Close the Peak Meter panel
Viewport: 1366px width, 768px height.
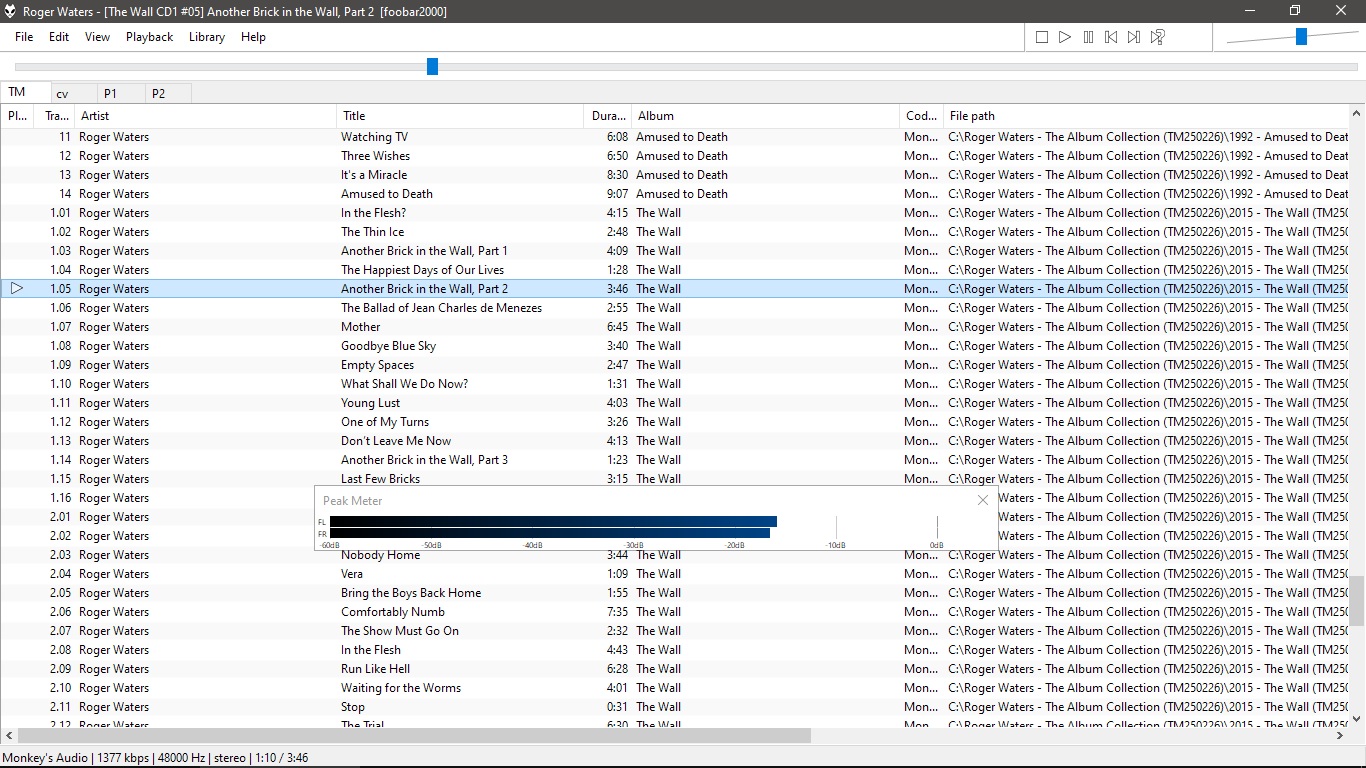pos(982,500)
